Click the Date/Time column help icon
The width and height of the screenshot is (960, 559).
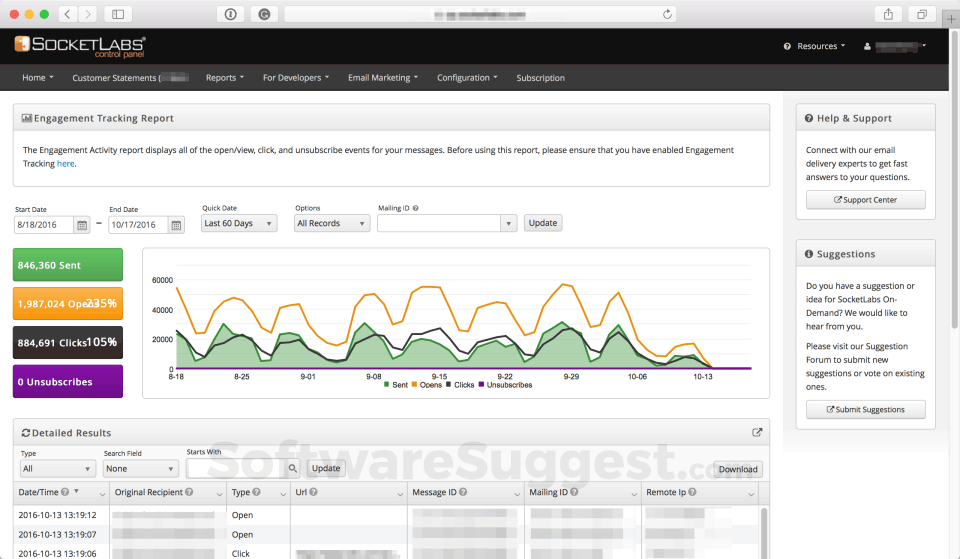(66, 492)
